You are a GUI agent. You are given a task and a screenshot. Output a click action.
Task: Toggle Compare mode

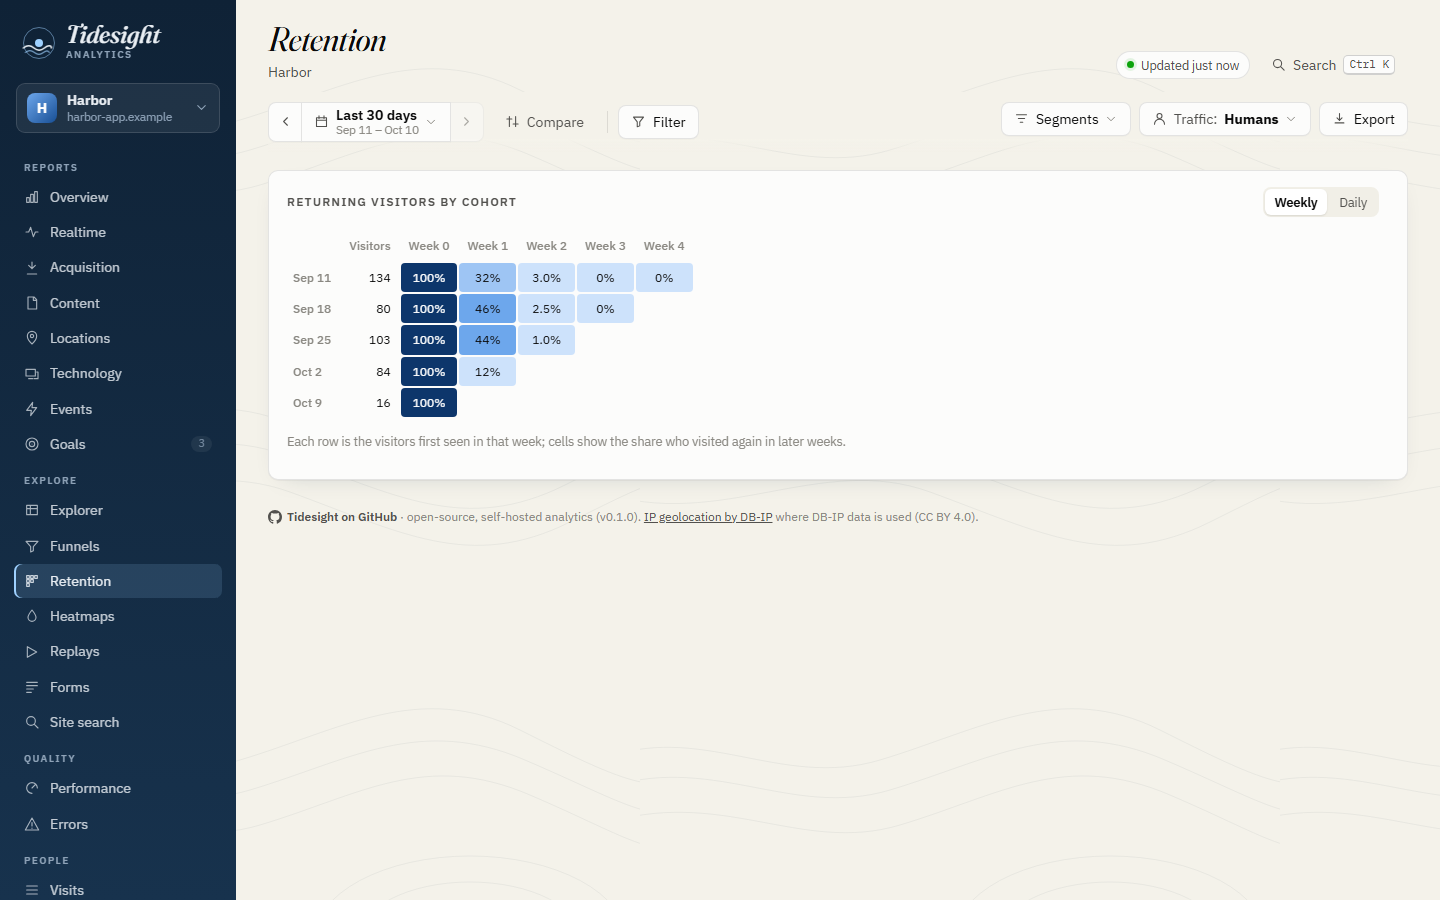coord(545,122)
